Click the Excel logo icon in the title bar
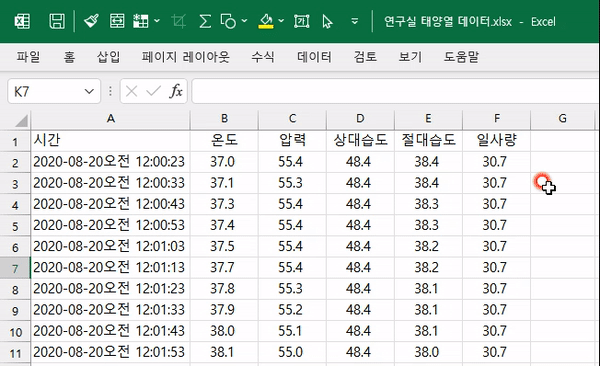This screenshot has width=600, height=366. click(x=22, y=21)
